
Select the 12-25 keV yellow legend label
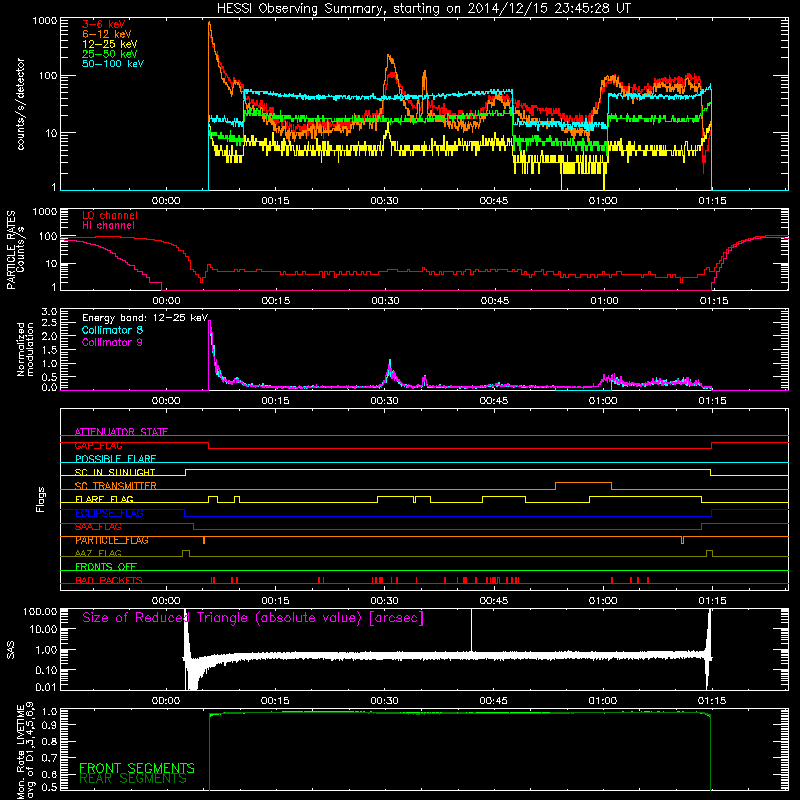110,44
